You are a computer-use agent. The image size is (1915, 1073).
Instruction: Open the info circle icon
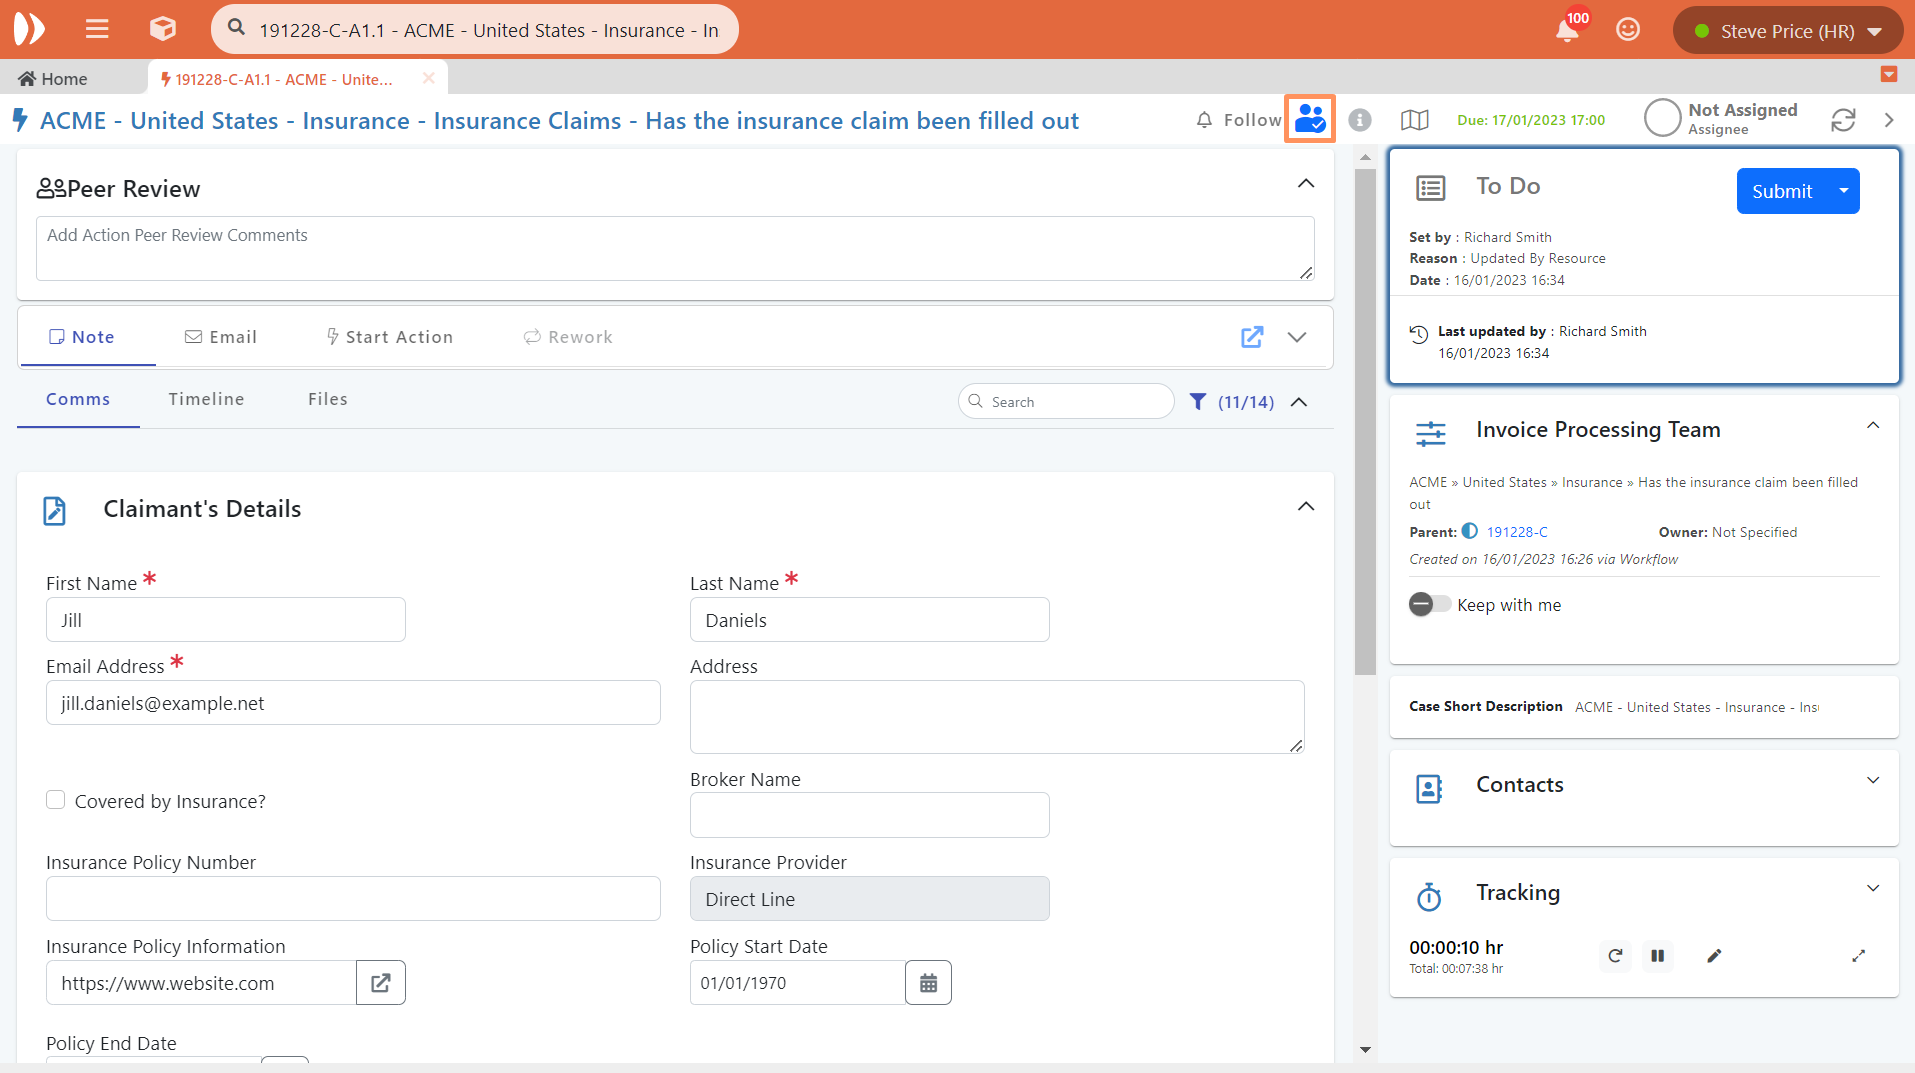tap(1359, 120)
